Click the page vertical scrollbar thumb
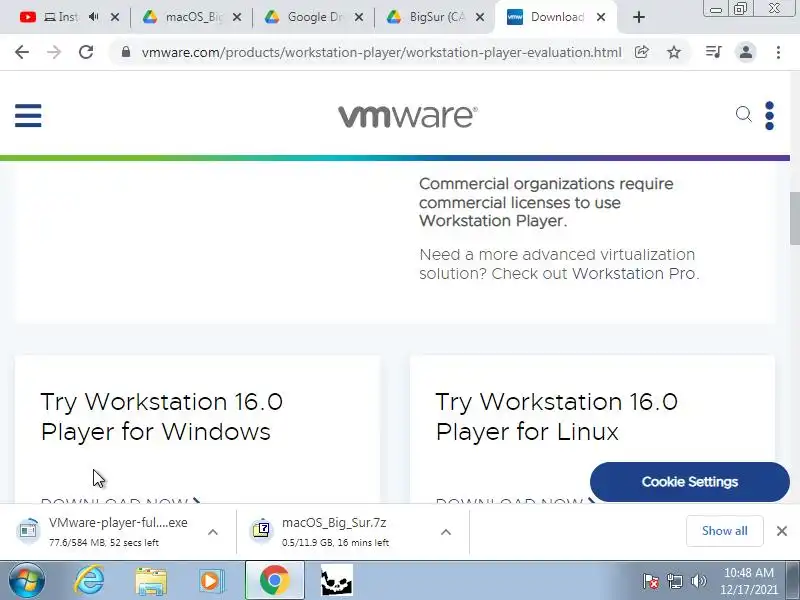The width and height of the screenshot is (800, 600). [x=794, y=218]
